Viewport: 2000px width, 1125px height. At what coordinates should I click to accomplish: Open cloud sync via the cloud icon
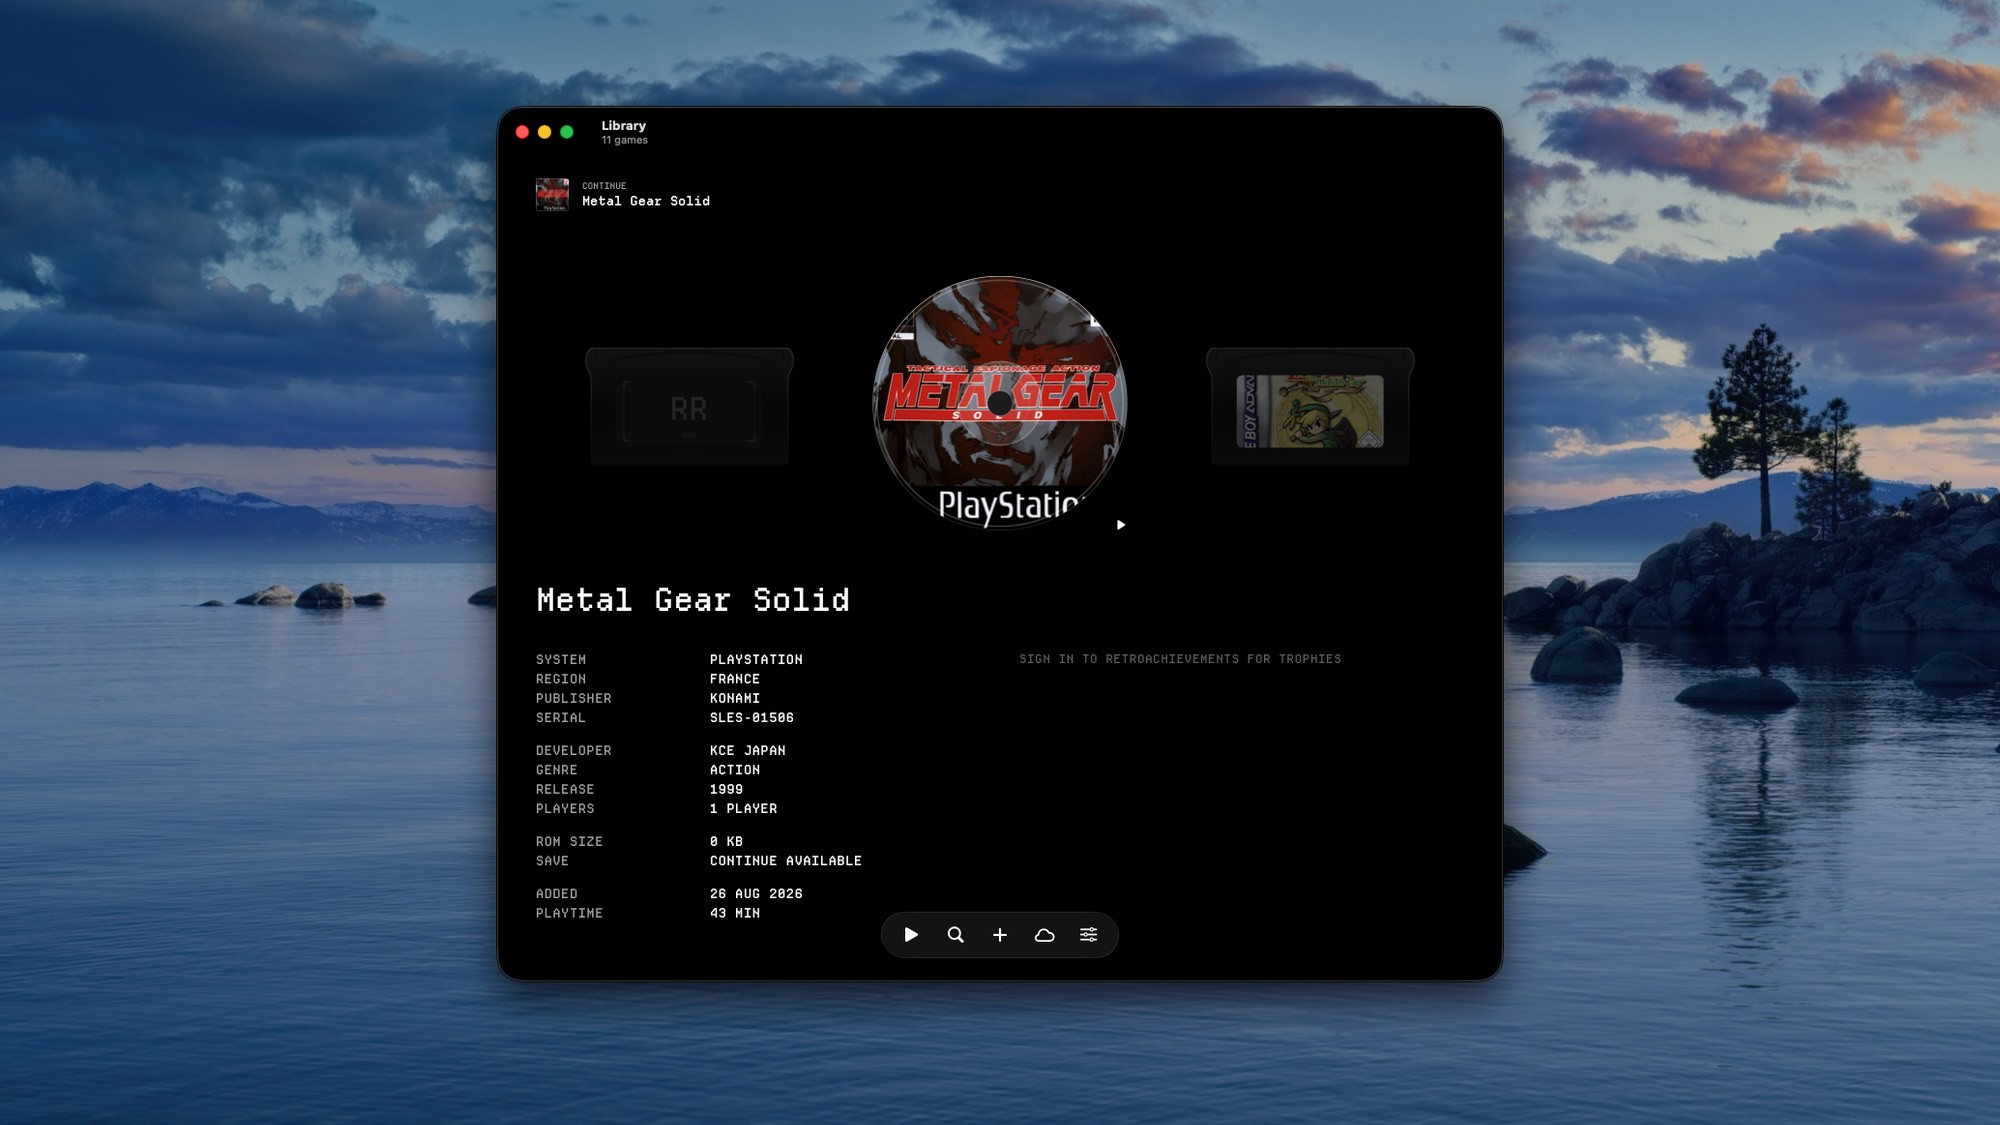[1044, 935]
